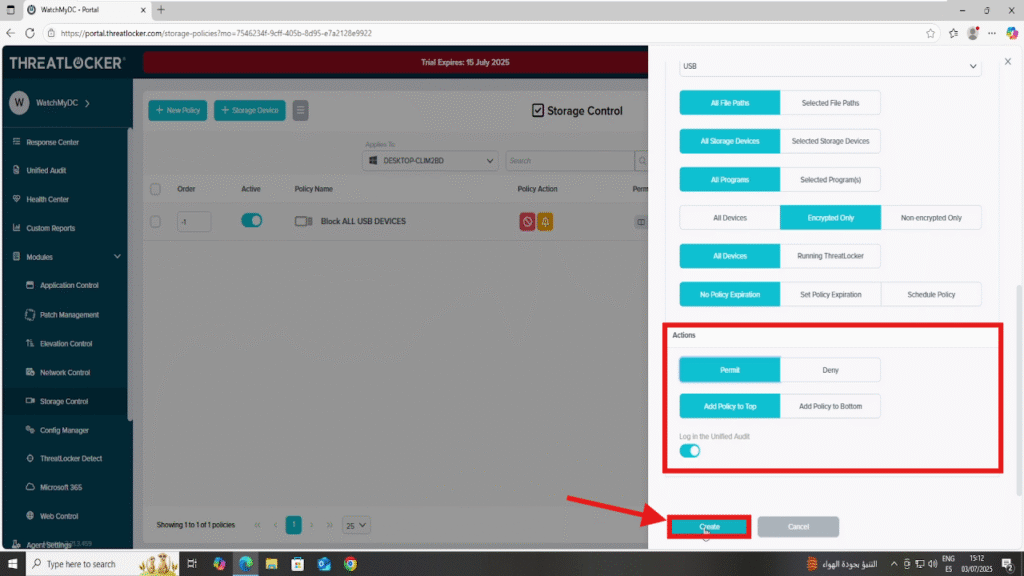Screen dimensions: 1024x576
Task: Select Non-encrypted Only option
Action: [x=931, y=217]
